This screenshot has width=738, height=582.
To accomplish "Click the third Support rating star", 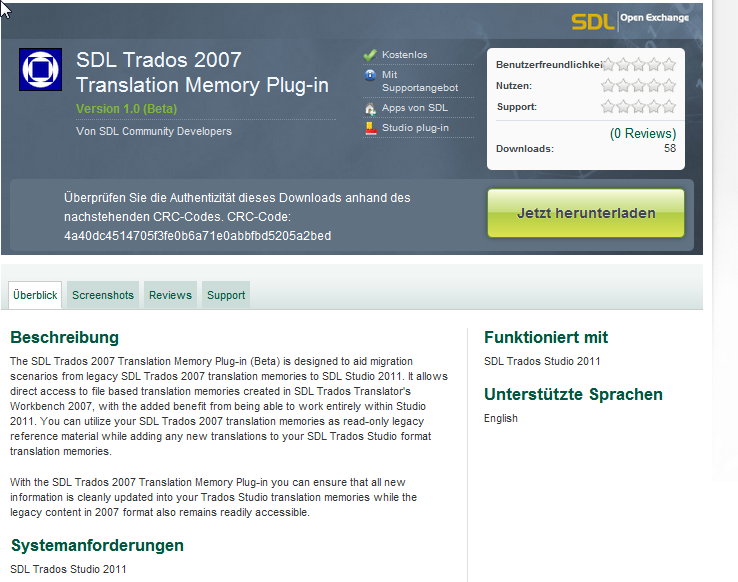I will click(638, 107).
